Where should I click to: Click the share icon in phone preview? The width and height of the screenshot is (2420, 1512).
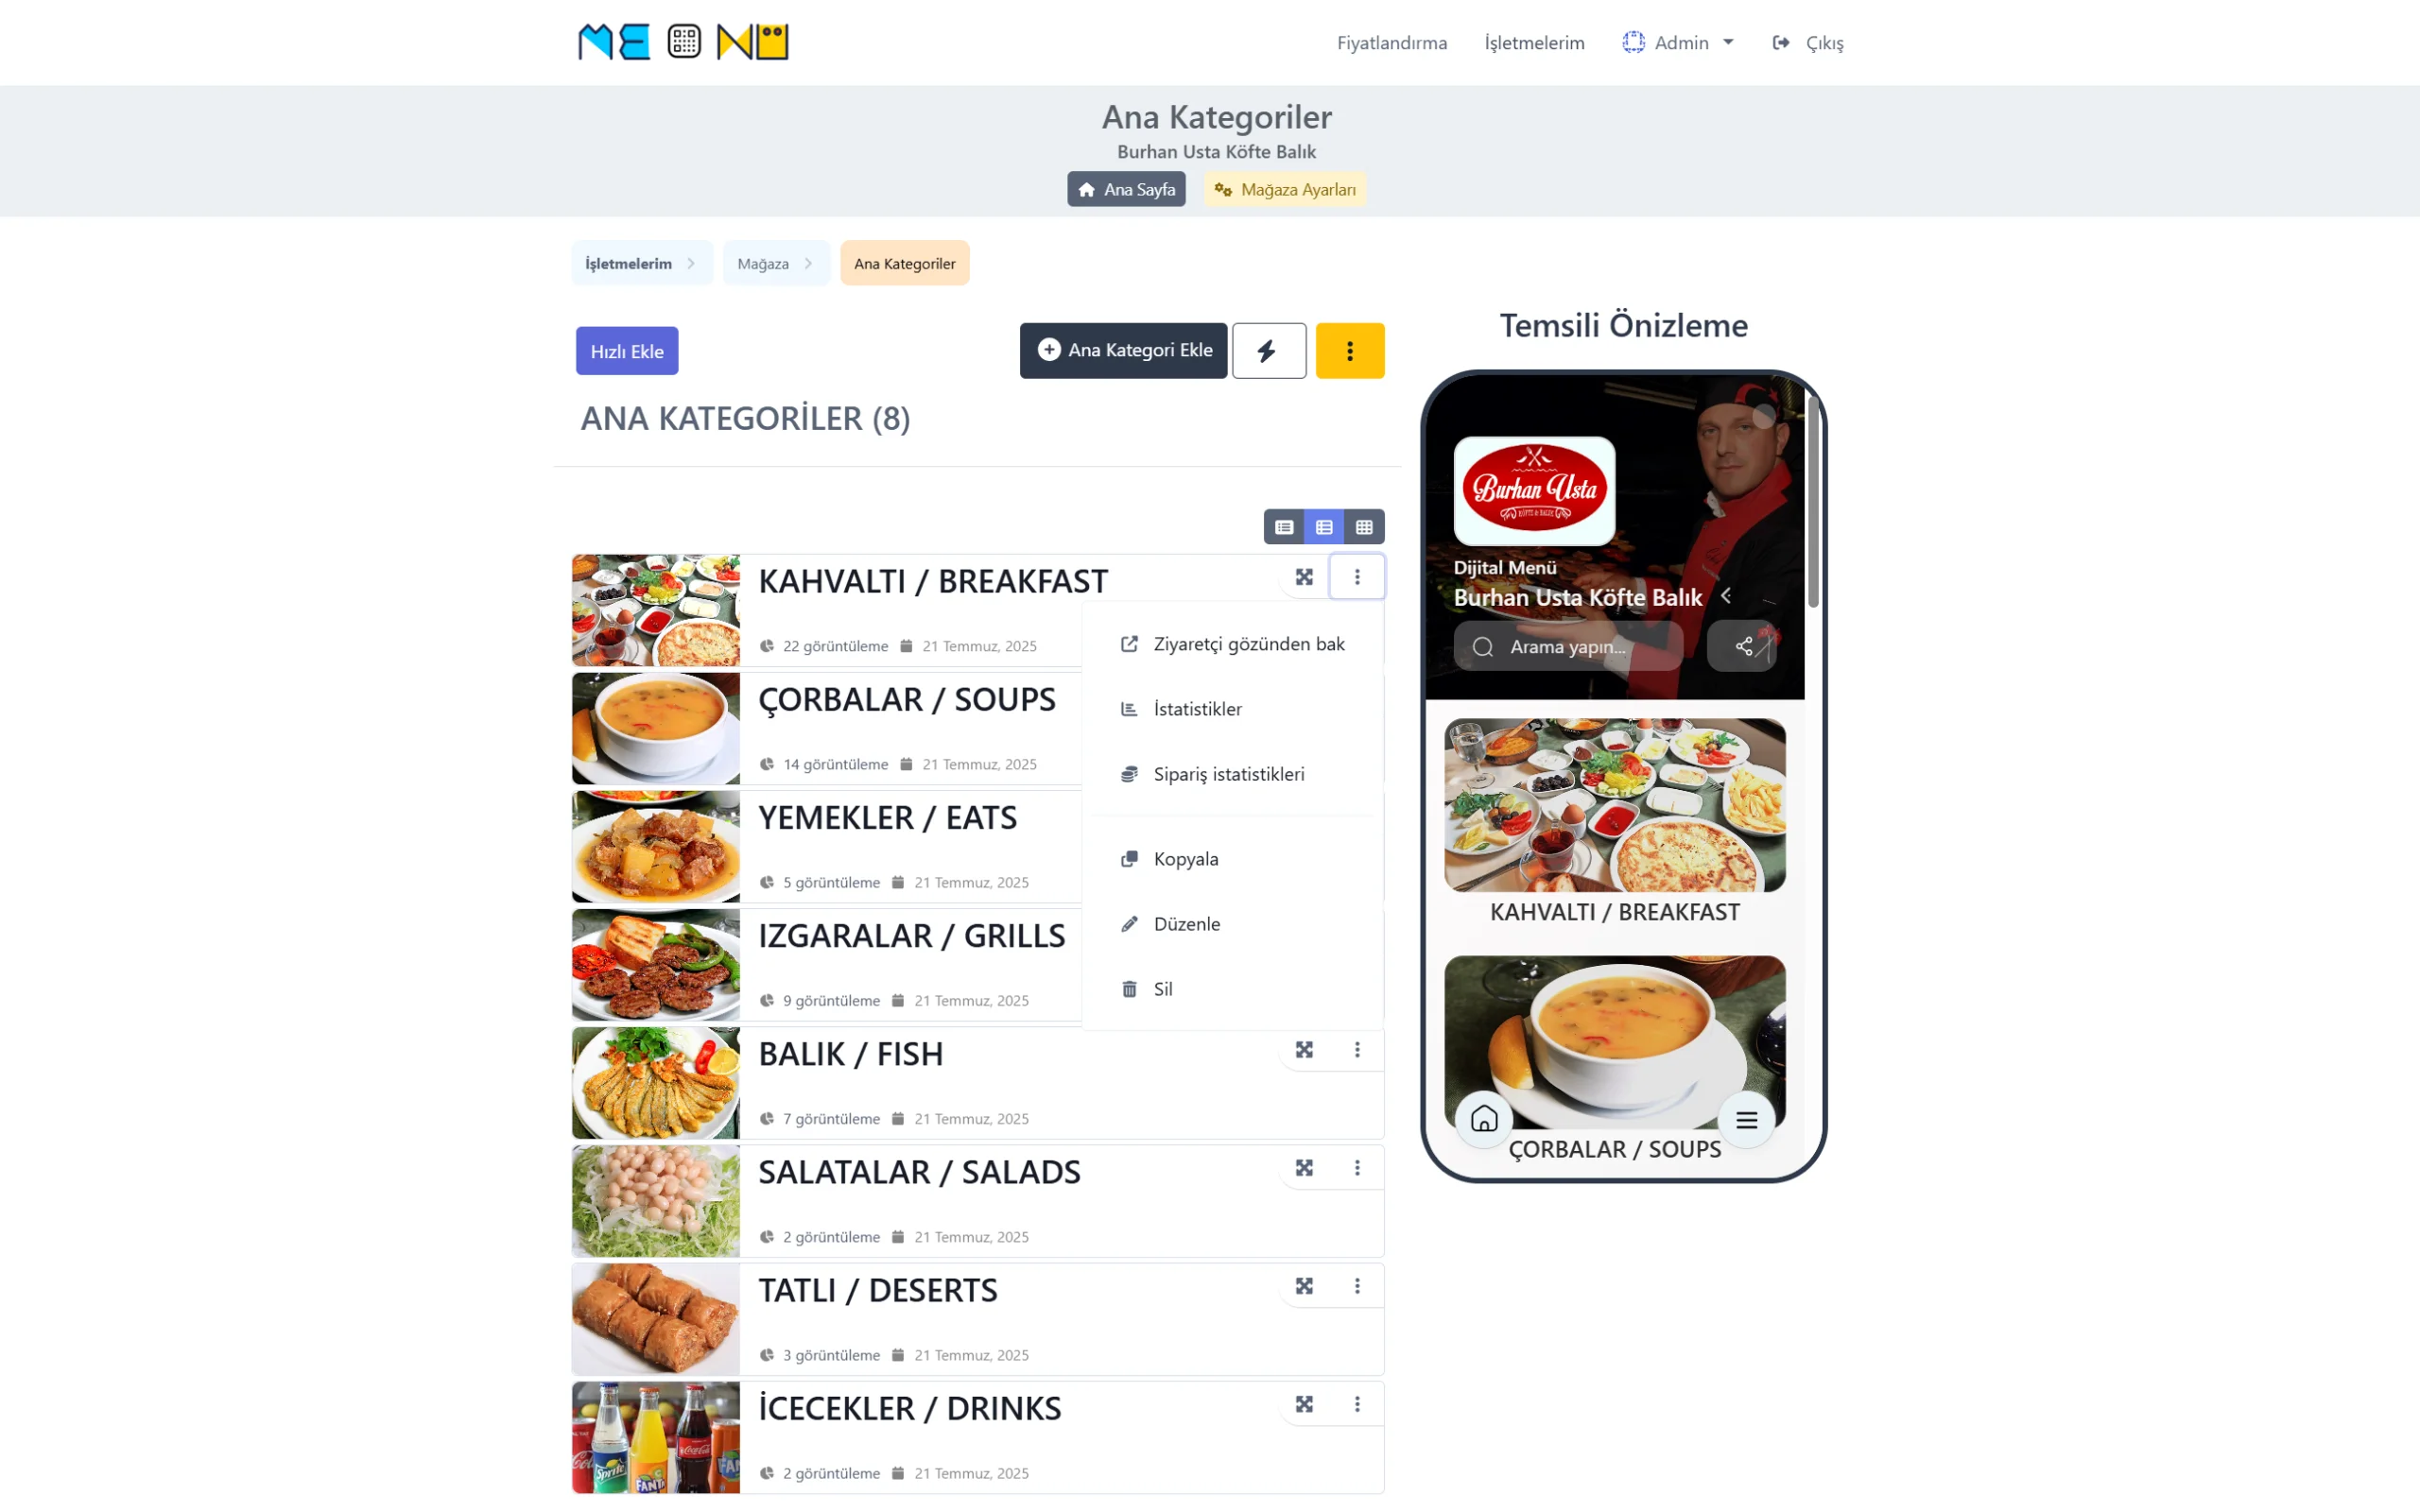[1743, 646]
